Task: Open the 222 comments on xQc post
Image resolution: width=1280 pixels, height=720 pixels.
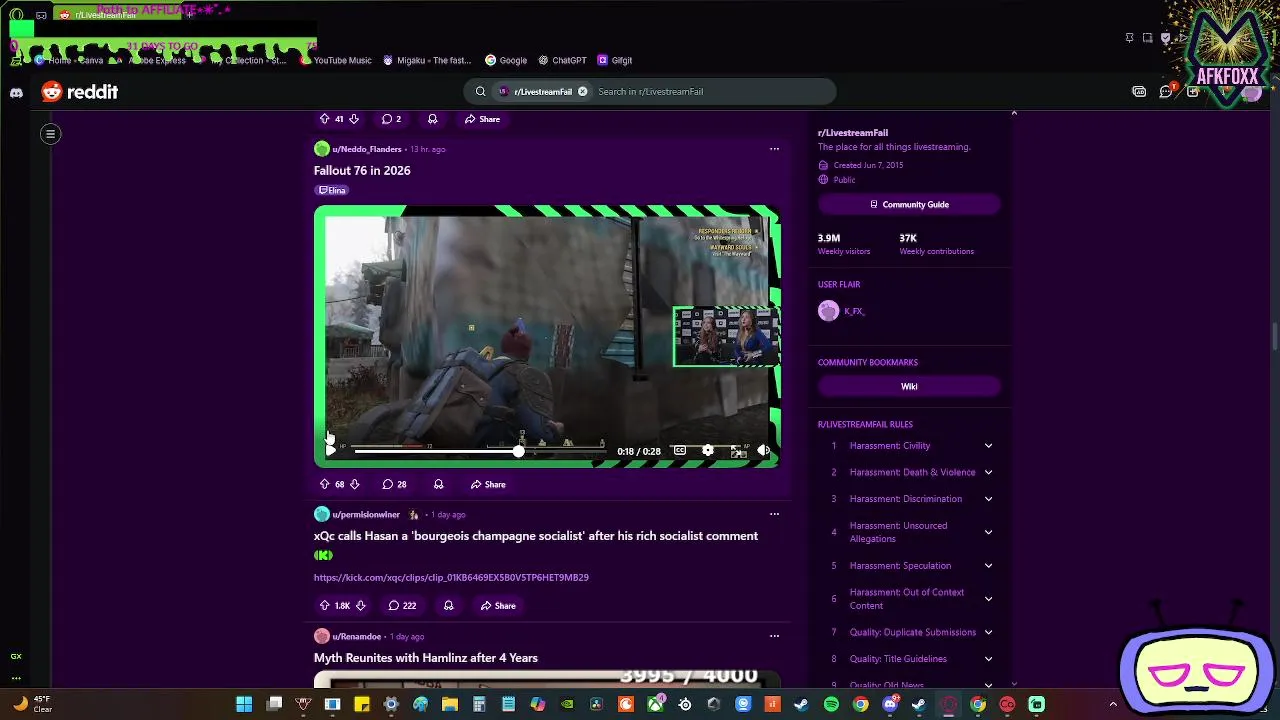Action: pyautogui.click(x=402, y=605)
